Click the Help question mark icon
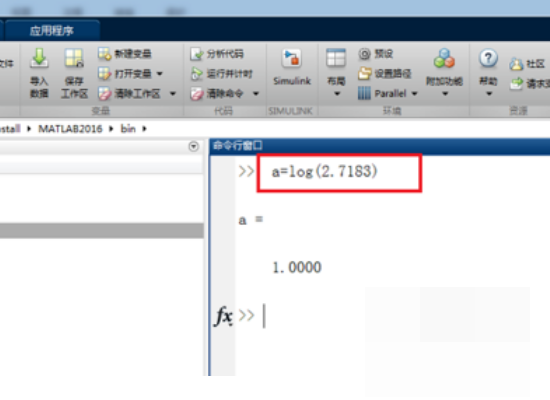This screenshot has width=550, height=400. click(488, 58)
